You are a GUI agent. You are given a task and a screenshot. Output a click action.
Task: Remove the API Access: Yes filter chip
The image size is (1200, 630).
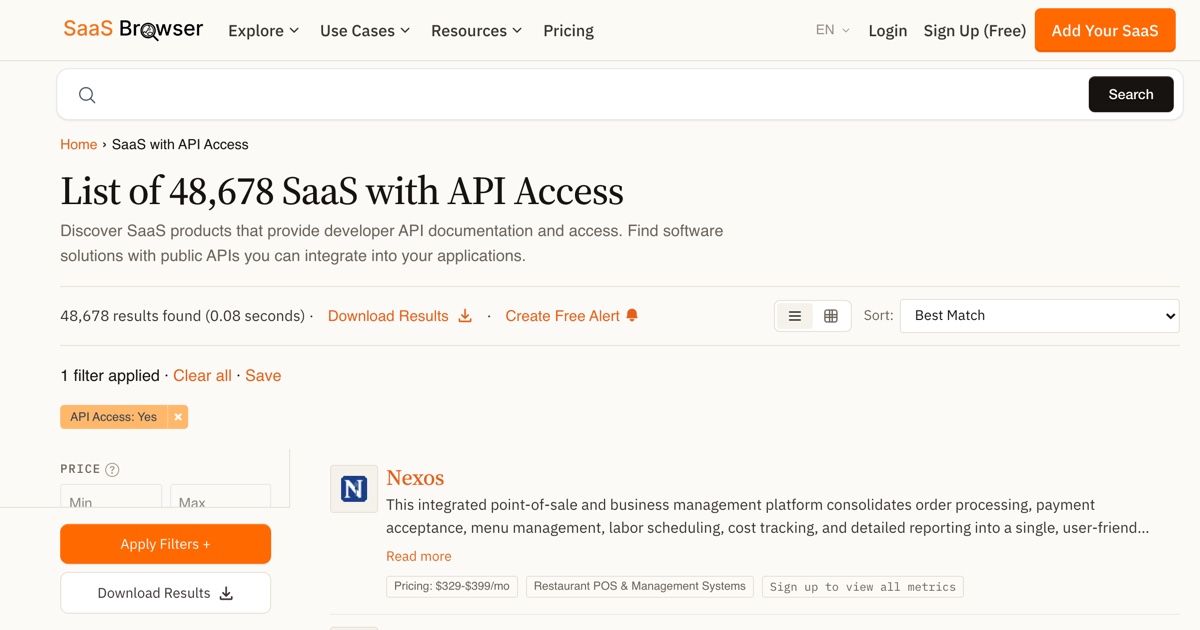[178, 417]
